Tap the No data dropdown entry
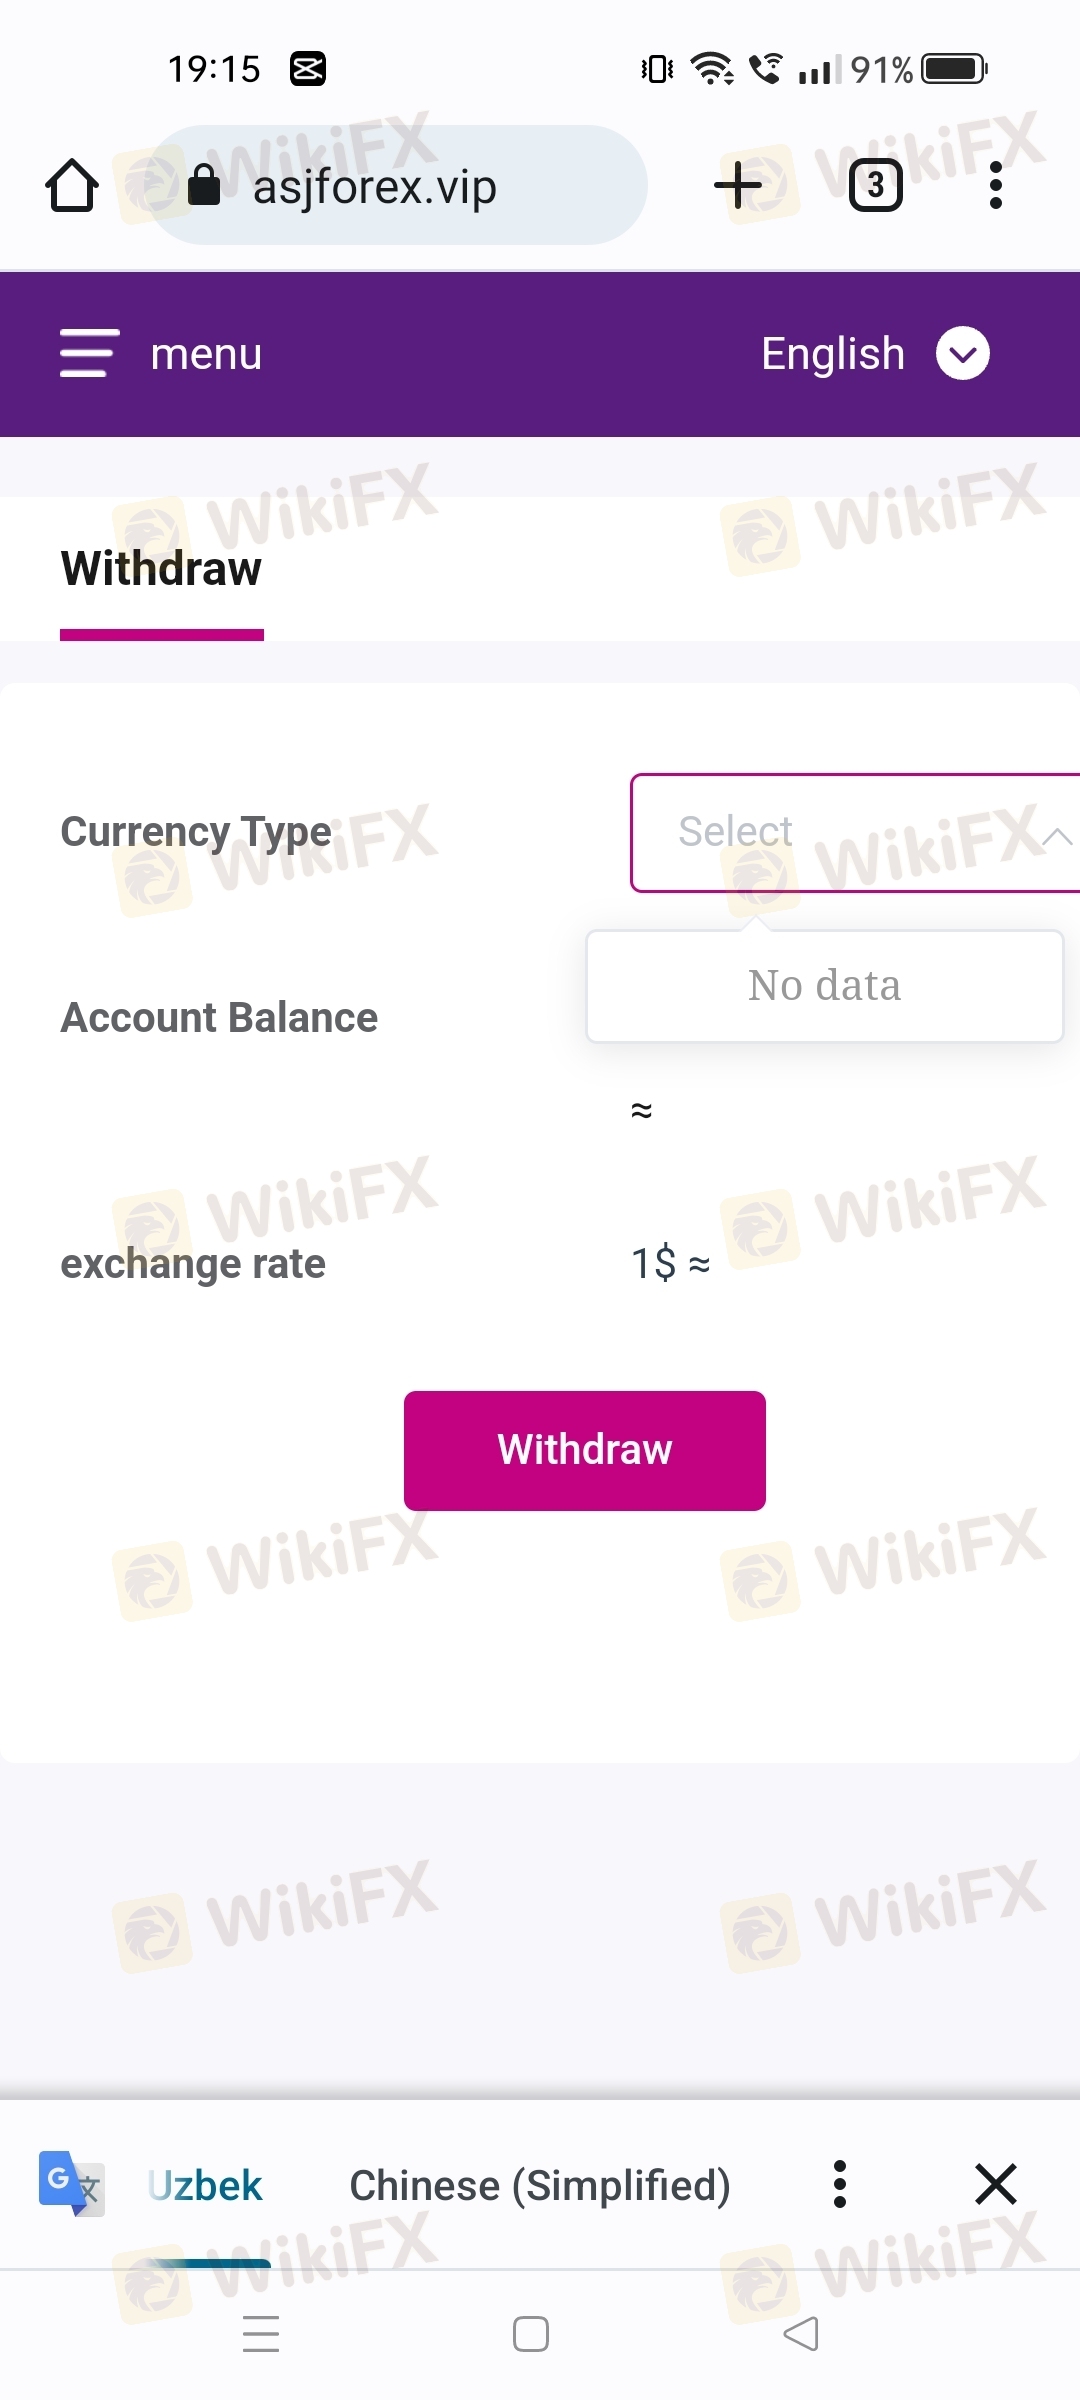 [x=824, y=986]
